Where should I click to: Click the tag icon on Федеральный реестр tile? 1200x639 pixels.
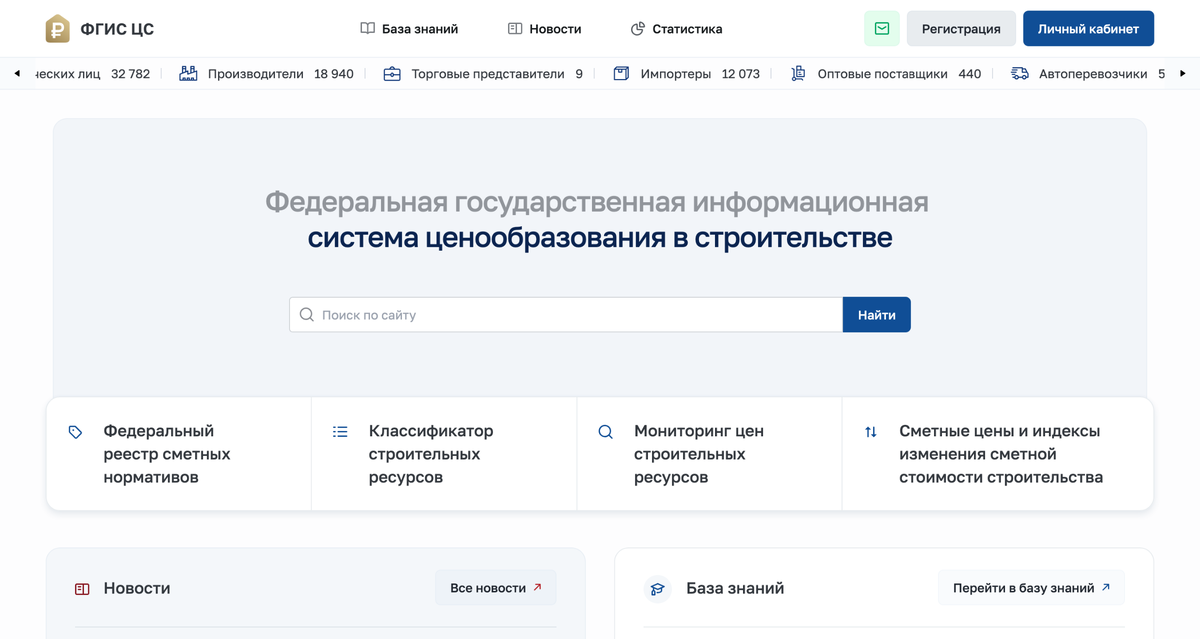click(x=75, y=431)
